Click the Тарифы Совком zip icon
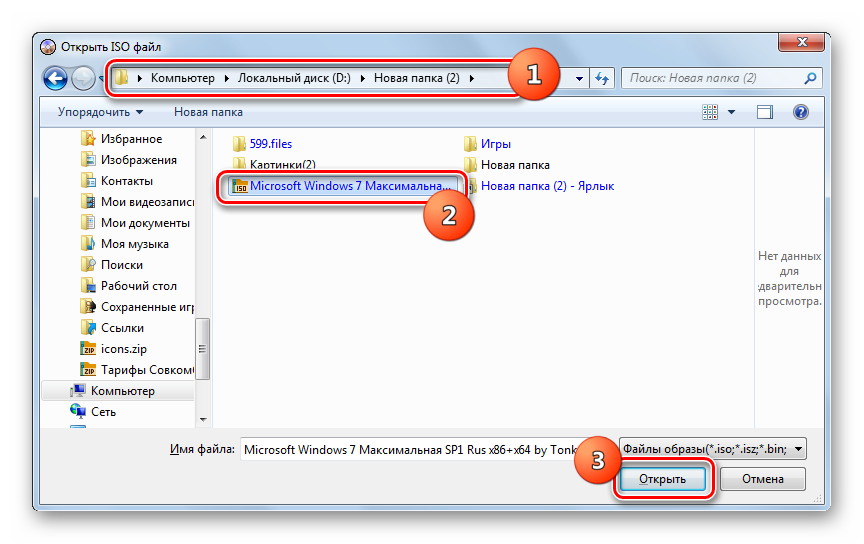 pyautogui.click(x=88, y=369)
